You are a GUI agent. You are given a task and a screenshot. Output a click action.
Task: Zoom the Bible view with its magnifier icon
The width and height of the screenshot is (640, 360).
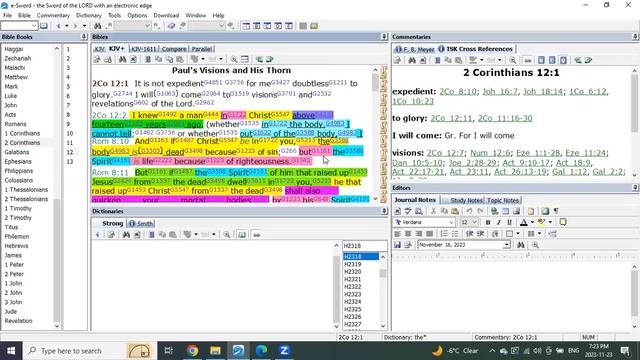coord(234,60)
